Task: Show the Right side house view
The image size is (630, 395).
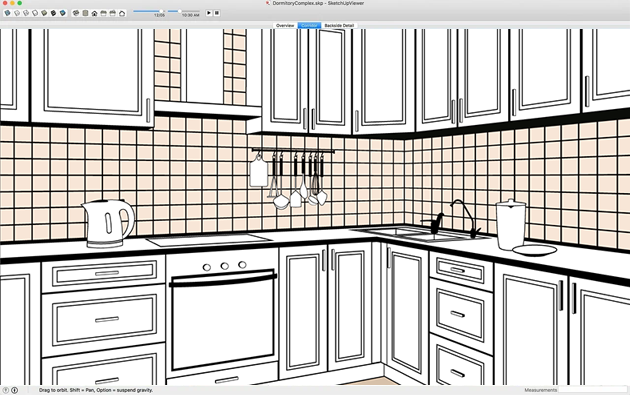Action: pyautogui.click(x=104, y=13)
